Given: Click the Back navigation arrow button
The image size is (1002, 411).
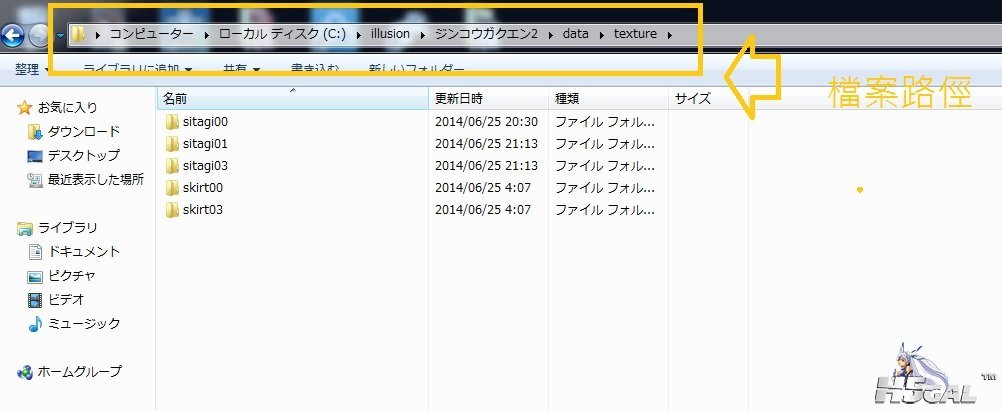Looking at the screenshot, I should (x=12, y=36).
